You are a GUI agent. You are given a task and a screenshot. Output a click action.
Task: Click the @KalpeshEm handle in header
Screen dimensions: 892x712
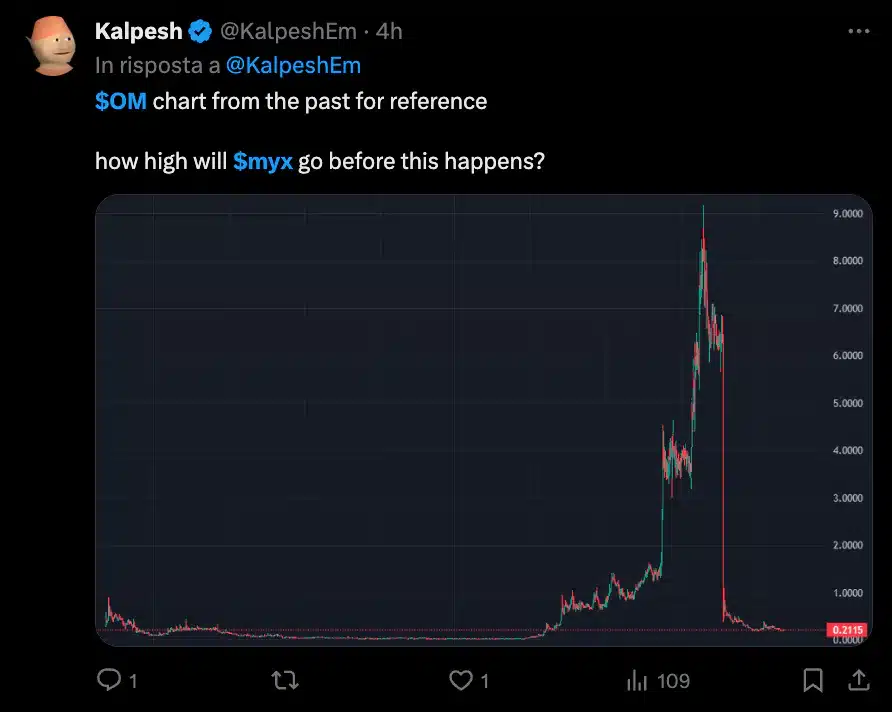point(288,32)
